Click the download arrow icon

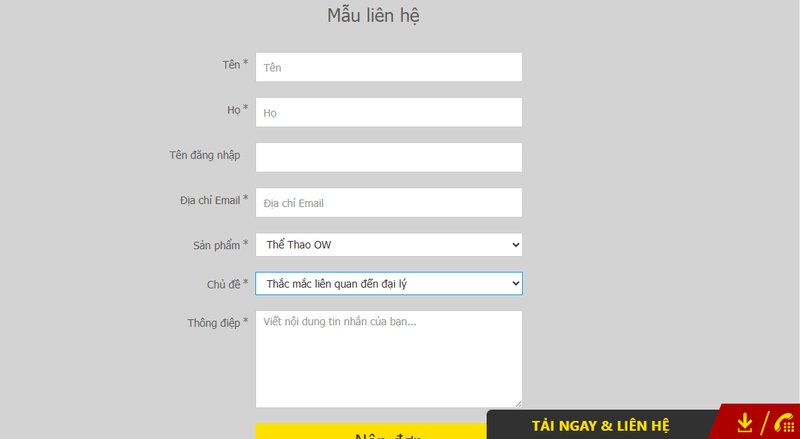744,423
